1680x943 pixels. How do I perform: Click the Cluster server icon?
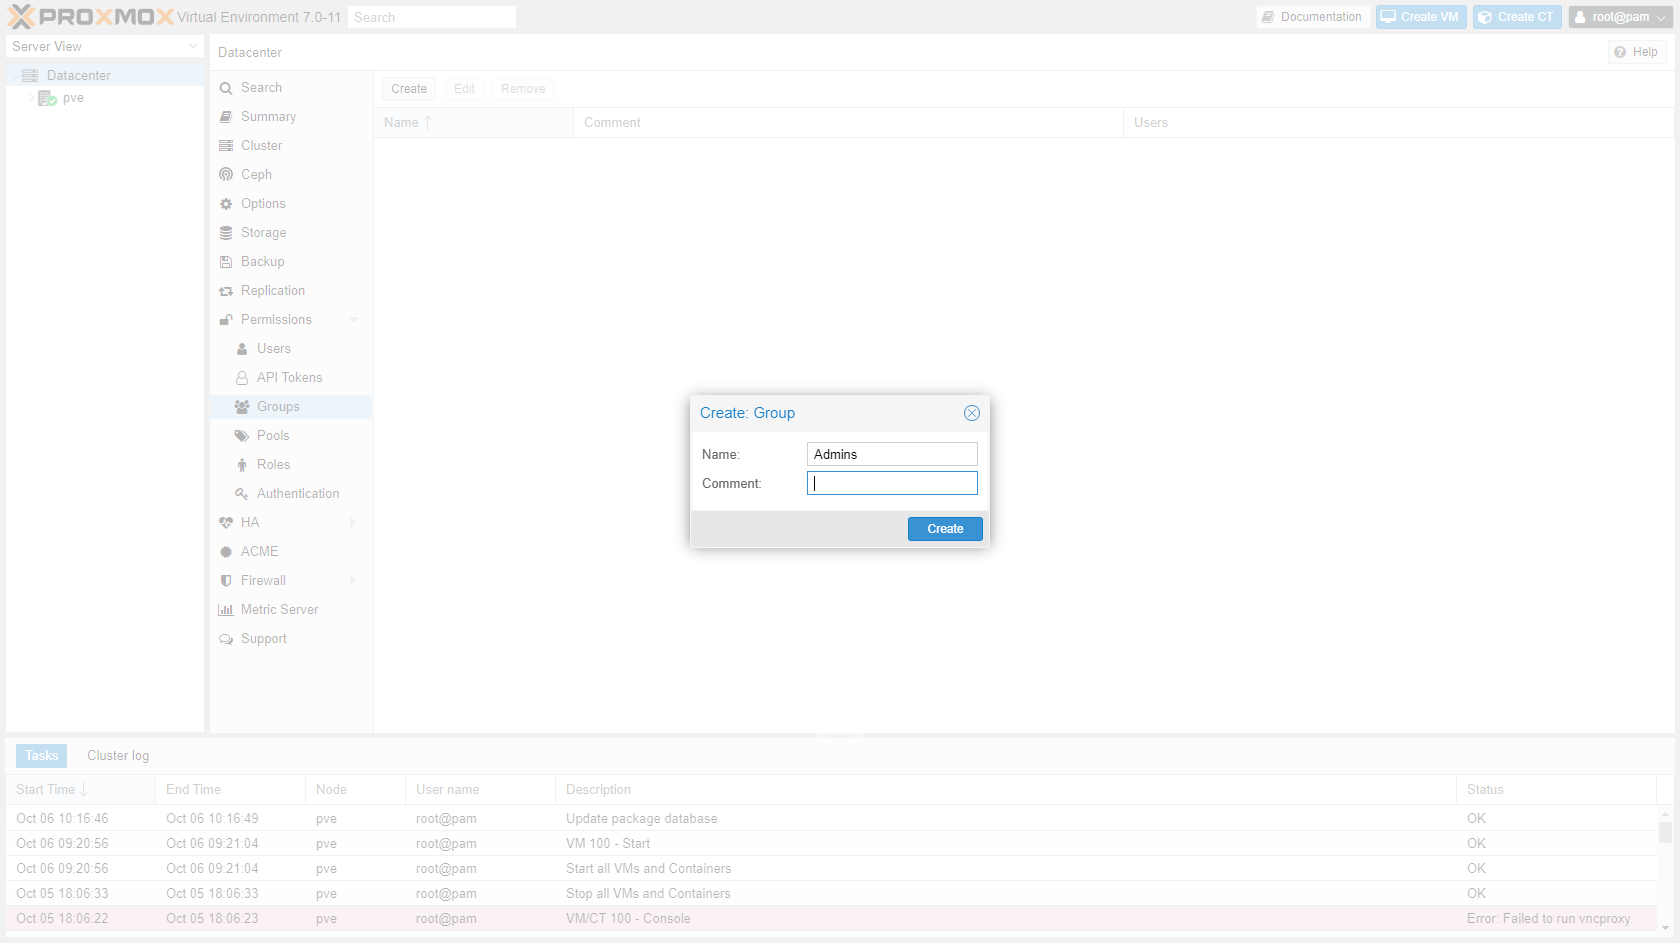[x=226, y=146]
